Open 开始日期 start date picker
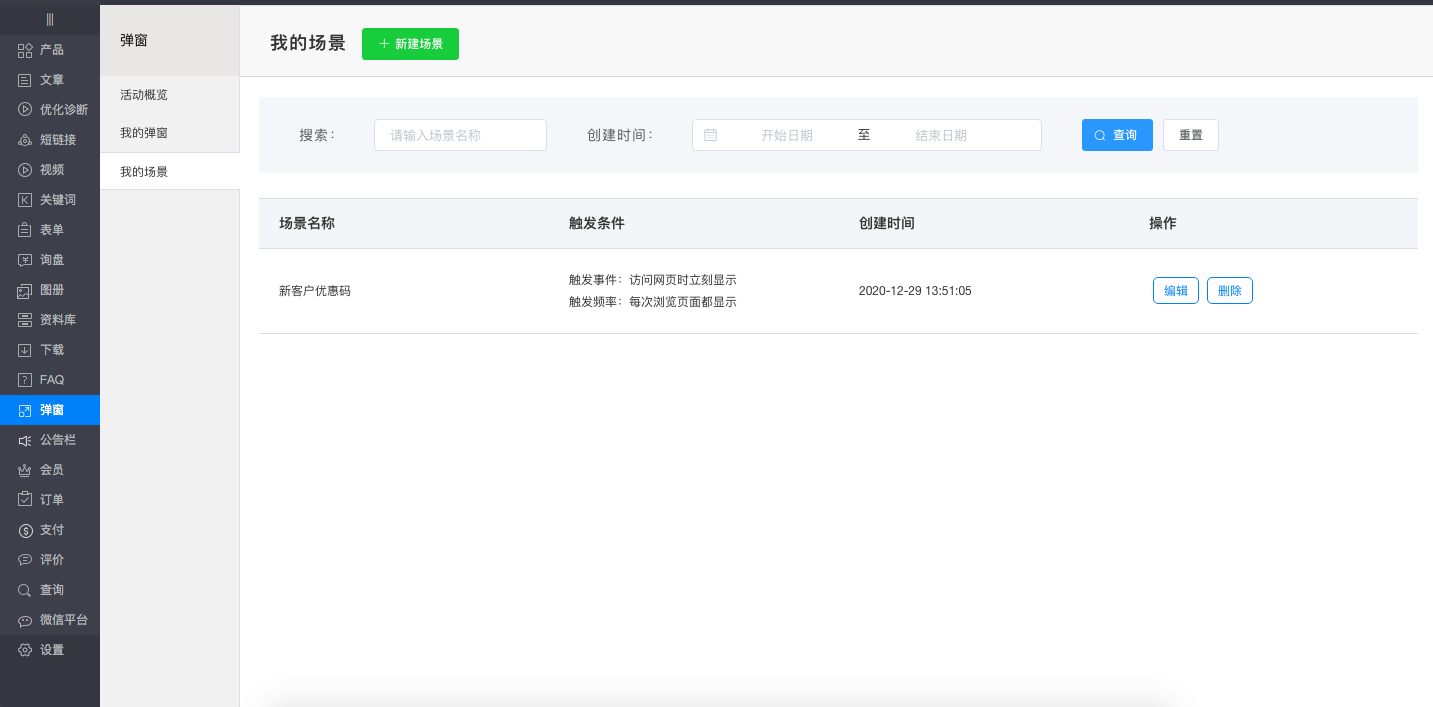1433x707 pixels. [x=786, y=135]
